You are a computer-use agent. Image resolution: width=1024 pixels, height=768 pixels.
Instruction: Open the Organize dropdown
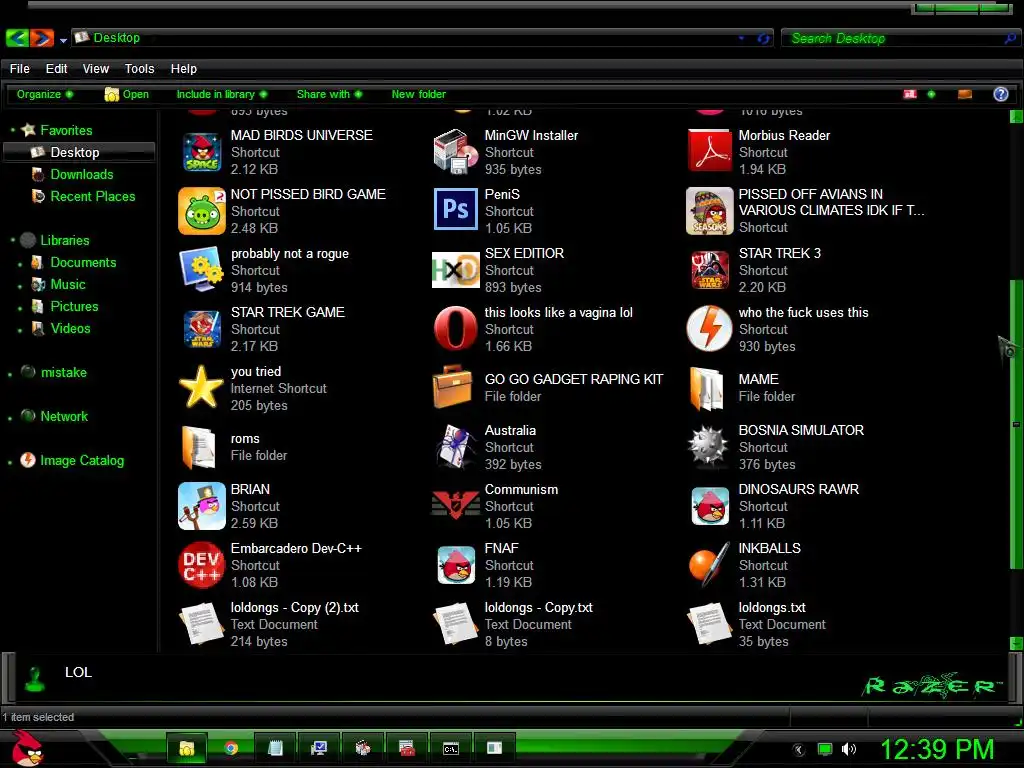click(x=44, y=94)
